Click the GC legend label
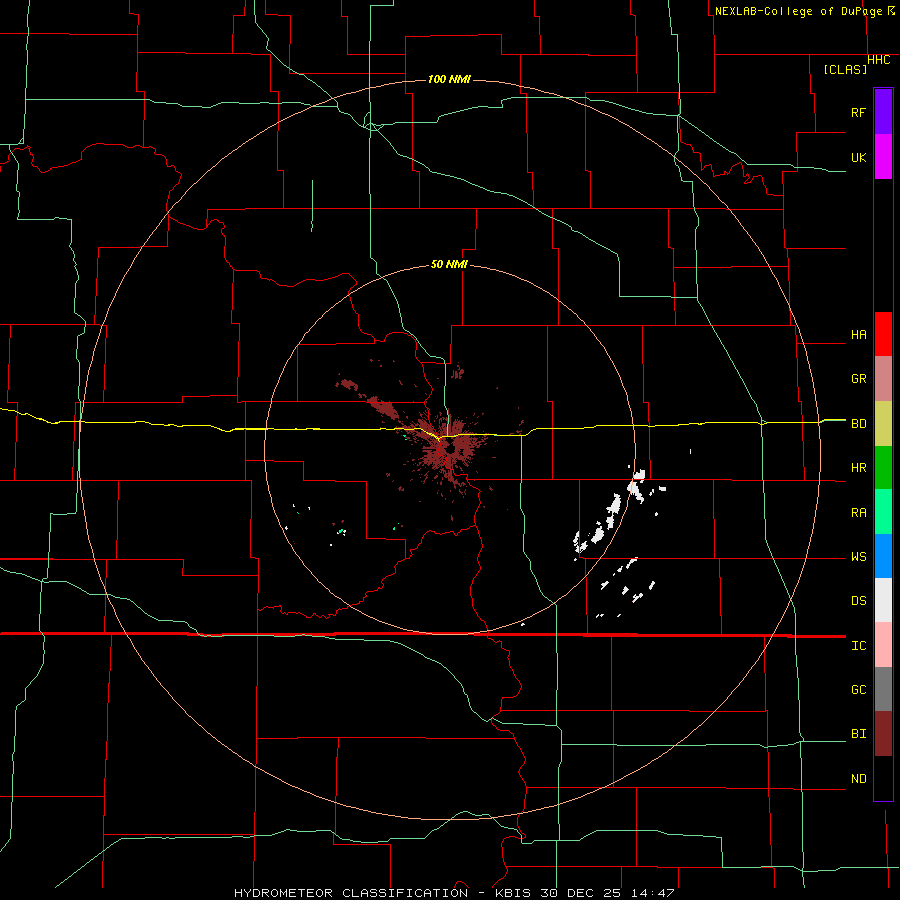900x900 pixels. 858,690
